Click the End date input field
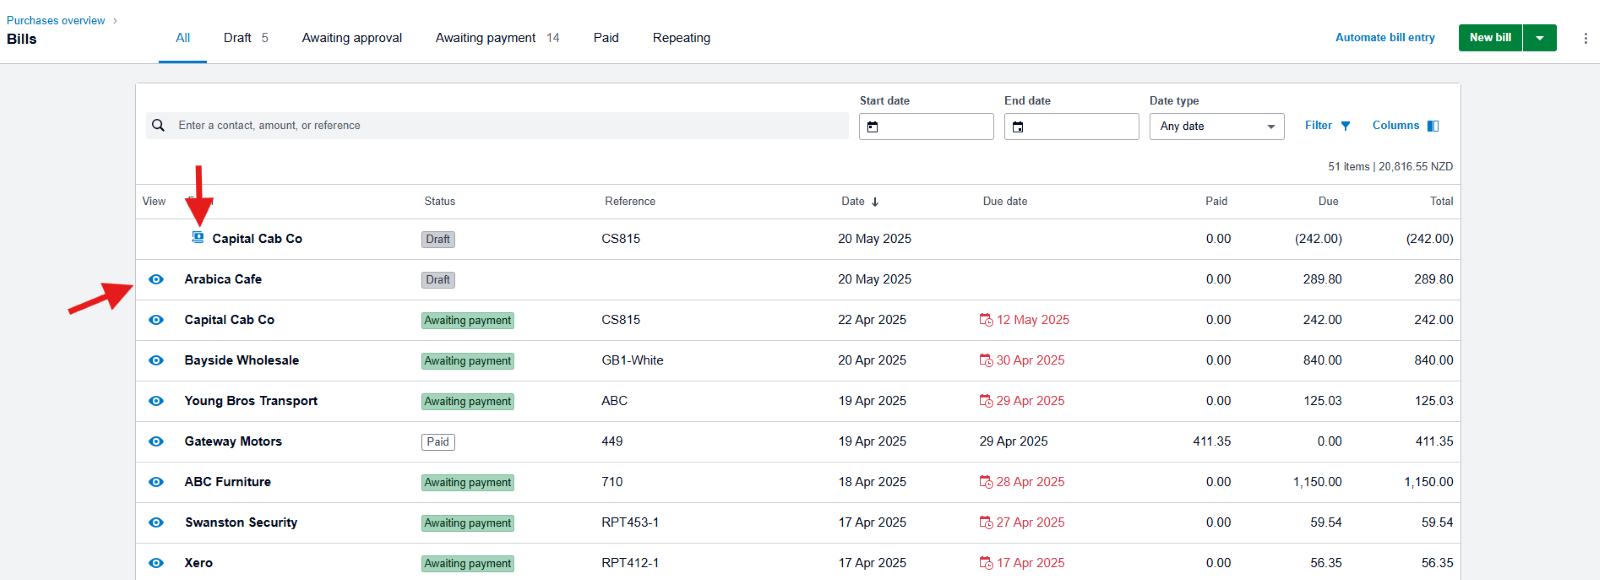Viewport: 1600px width, 580px height. (1071, 126)
